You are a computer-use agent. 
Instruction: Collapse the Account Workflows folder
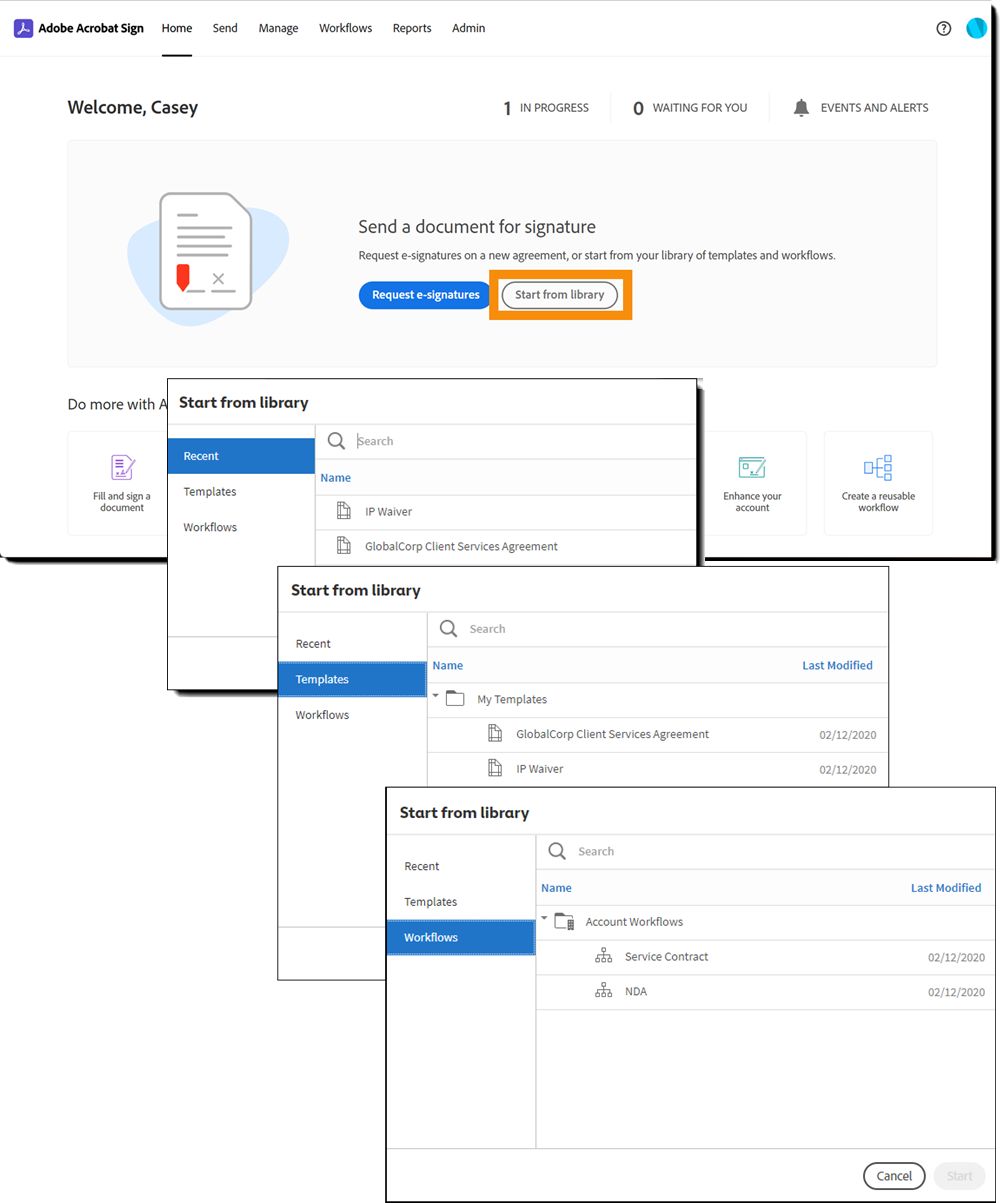545,918
